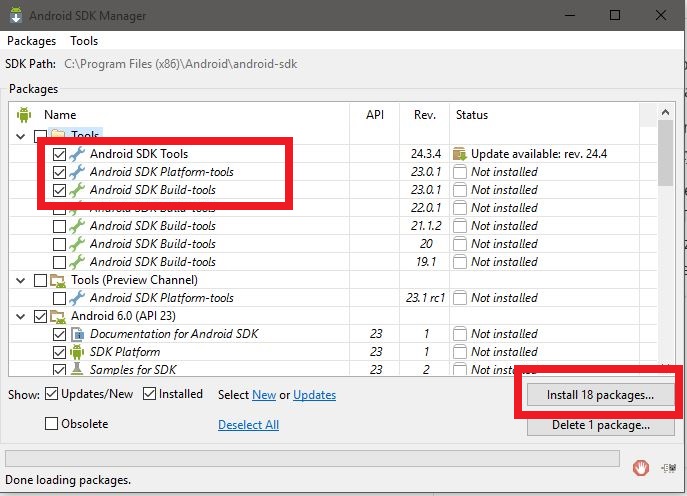Click the package list vertical scrollbar thumb

(665, 153)
